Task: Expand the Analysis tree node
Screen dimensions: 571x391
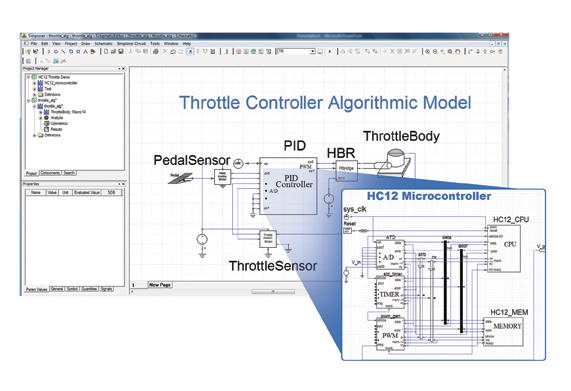Action: coord(41,118)
